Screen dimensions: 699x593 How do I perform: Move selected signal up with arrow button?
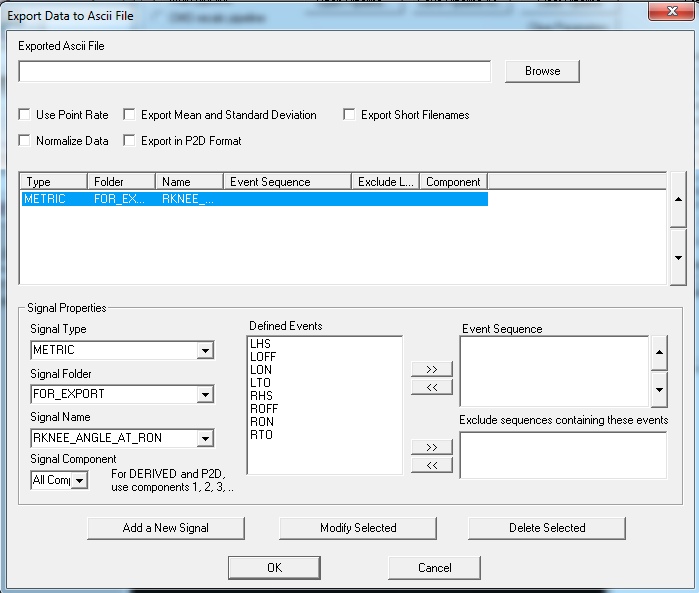click(678, 199)
